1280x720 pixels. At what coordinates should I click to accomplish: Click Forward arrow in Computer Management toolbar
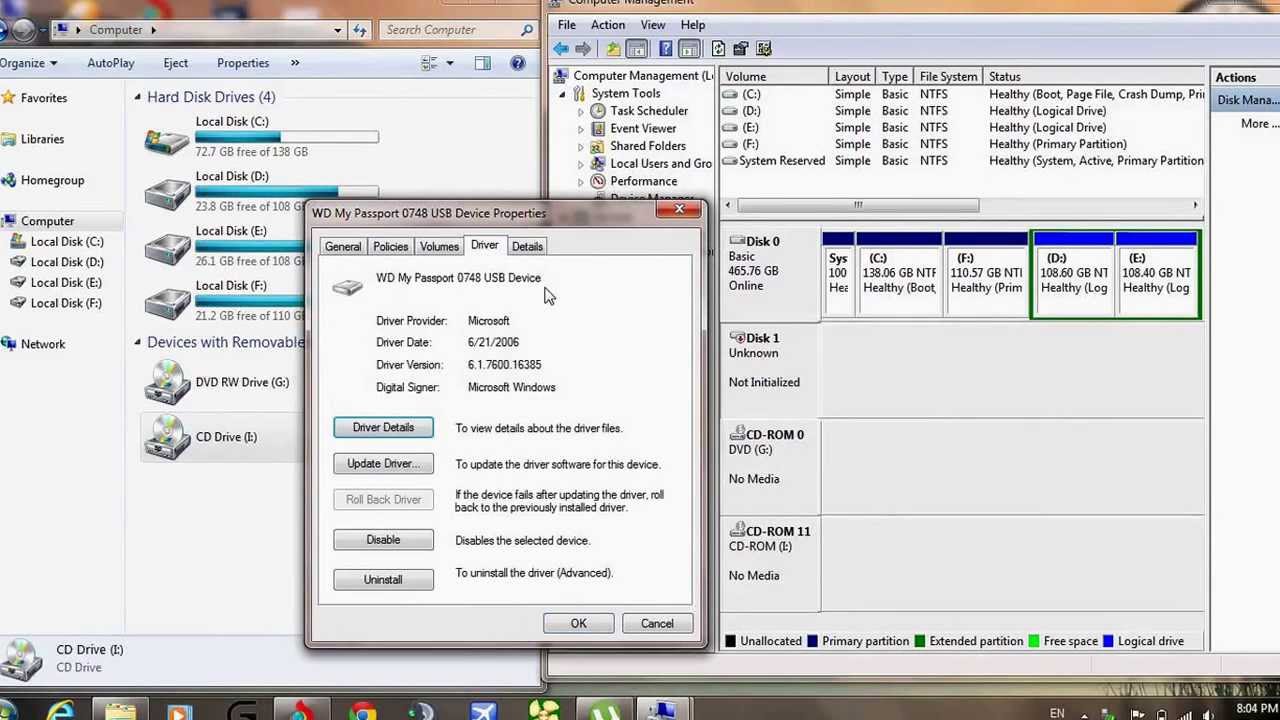[583, 49]
